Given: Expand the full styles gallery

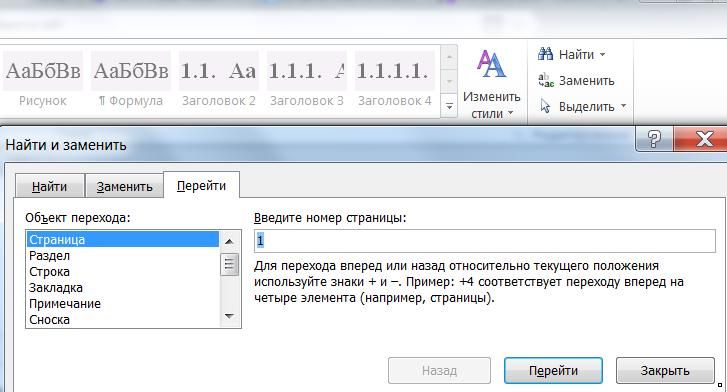Looking at the screenshot, I should click(449, 106).
